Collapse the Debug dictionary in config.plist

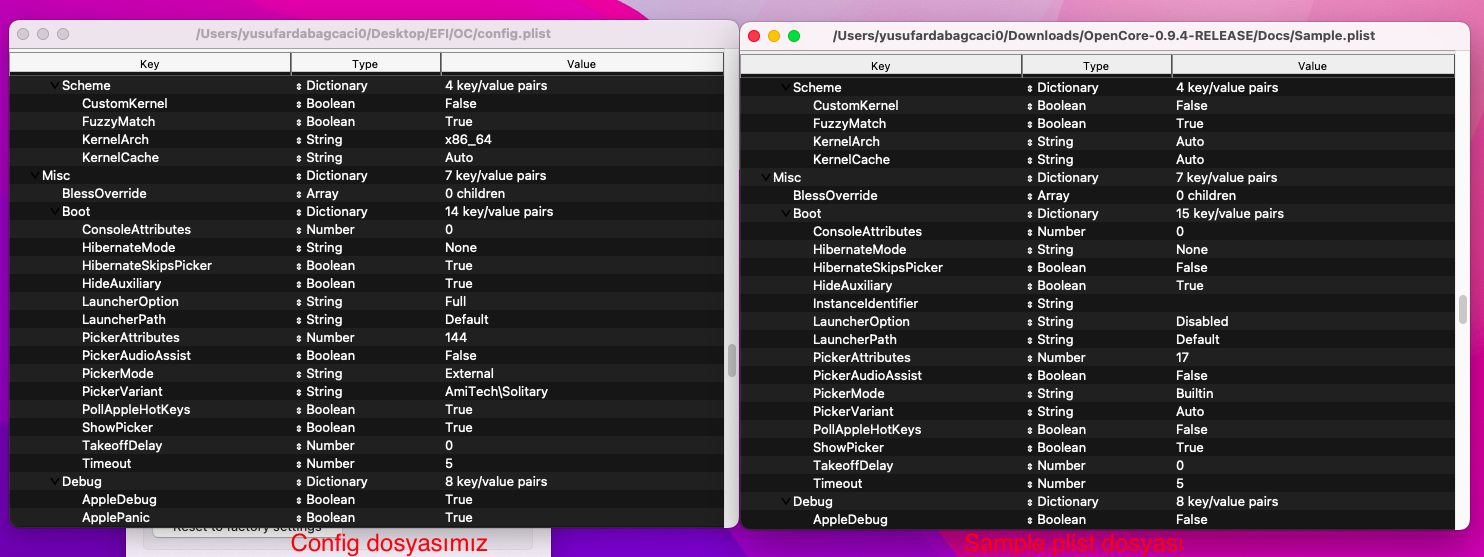54,482
